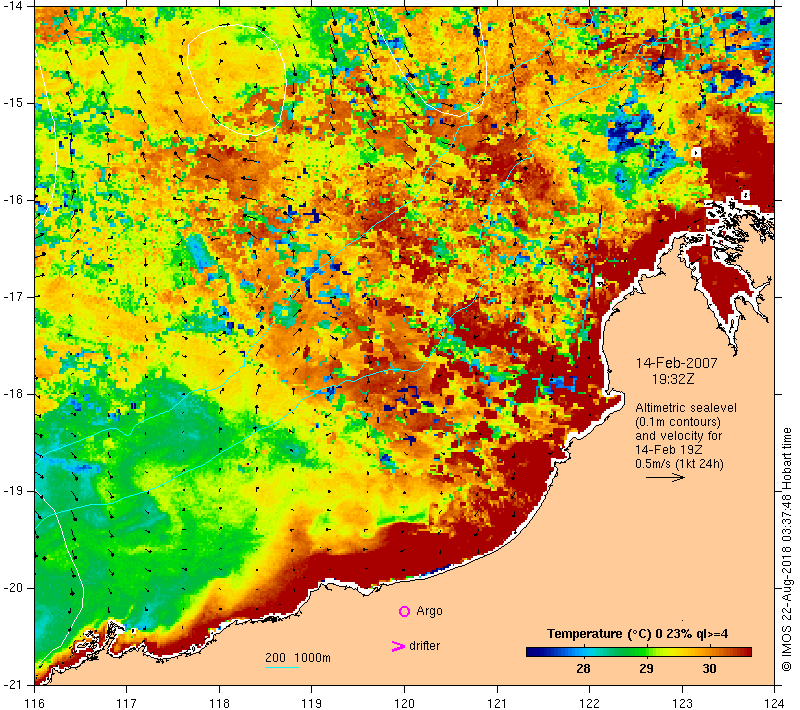
Task: Click the time text '19:32Z'
Action: coord(673,379)
